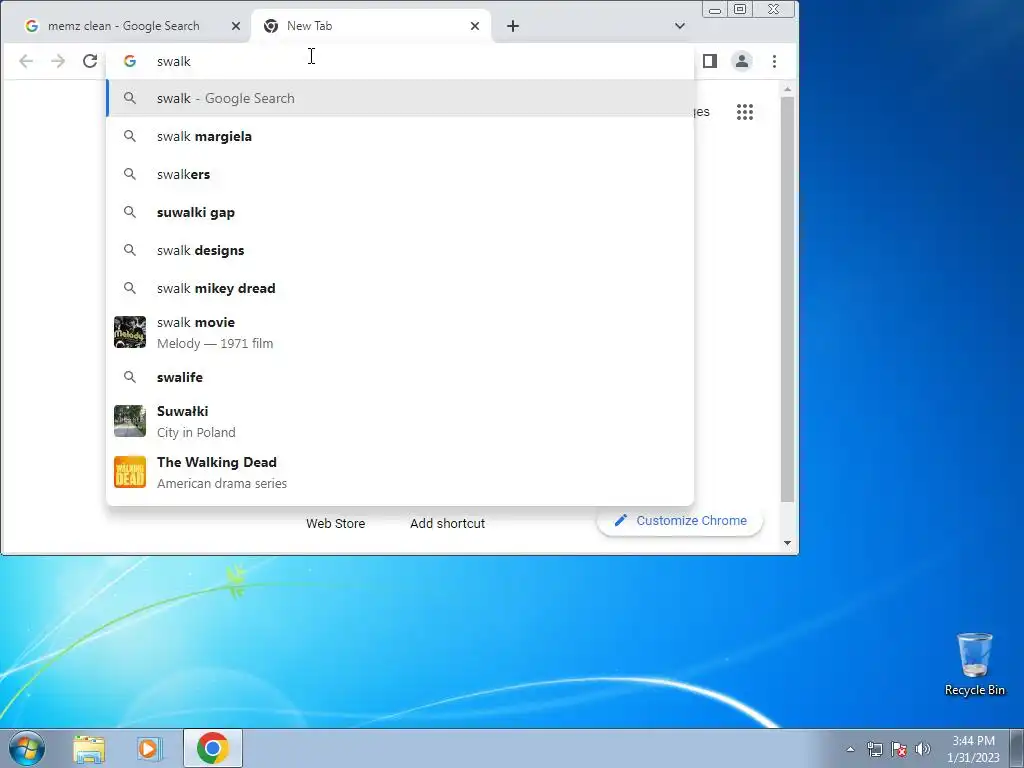This screenshot has height=768, width=1024.
Task: Close the New Tab tab
Action: click(475, 25)
